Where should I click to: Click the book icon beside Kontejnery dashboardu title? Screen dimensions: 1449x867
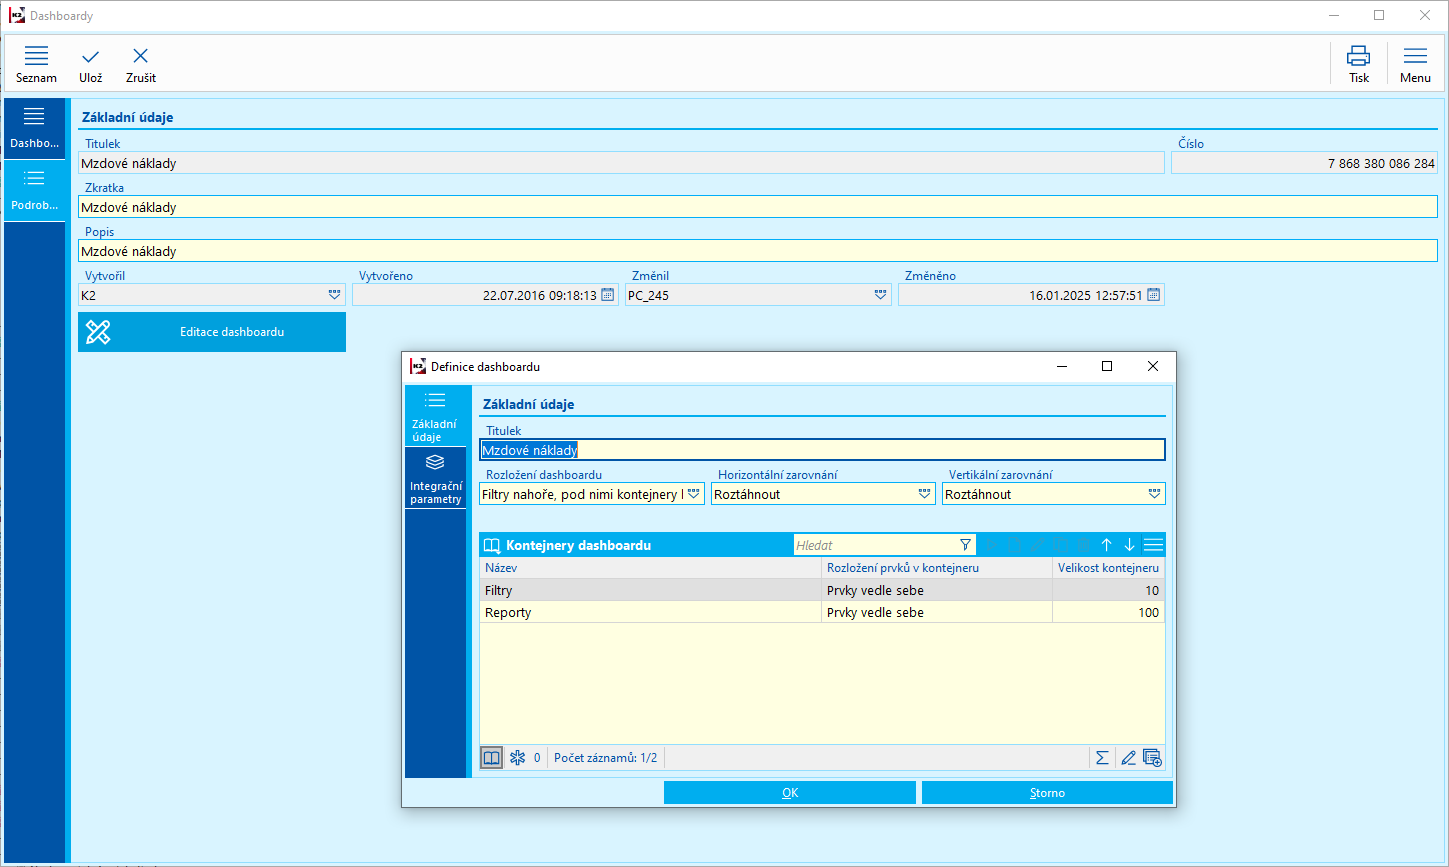(492, 546)
